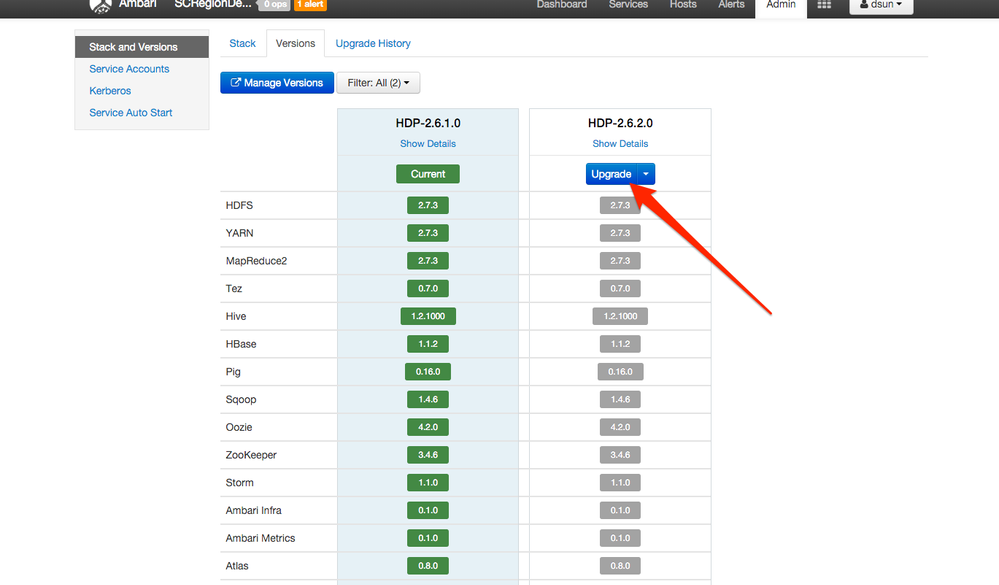The width and height of the screenshot is (999, 585).
Task: Click the MapReduce2 row label
Action: 256,261
